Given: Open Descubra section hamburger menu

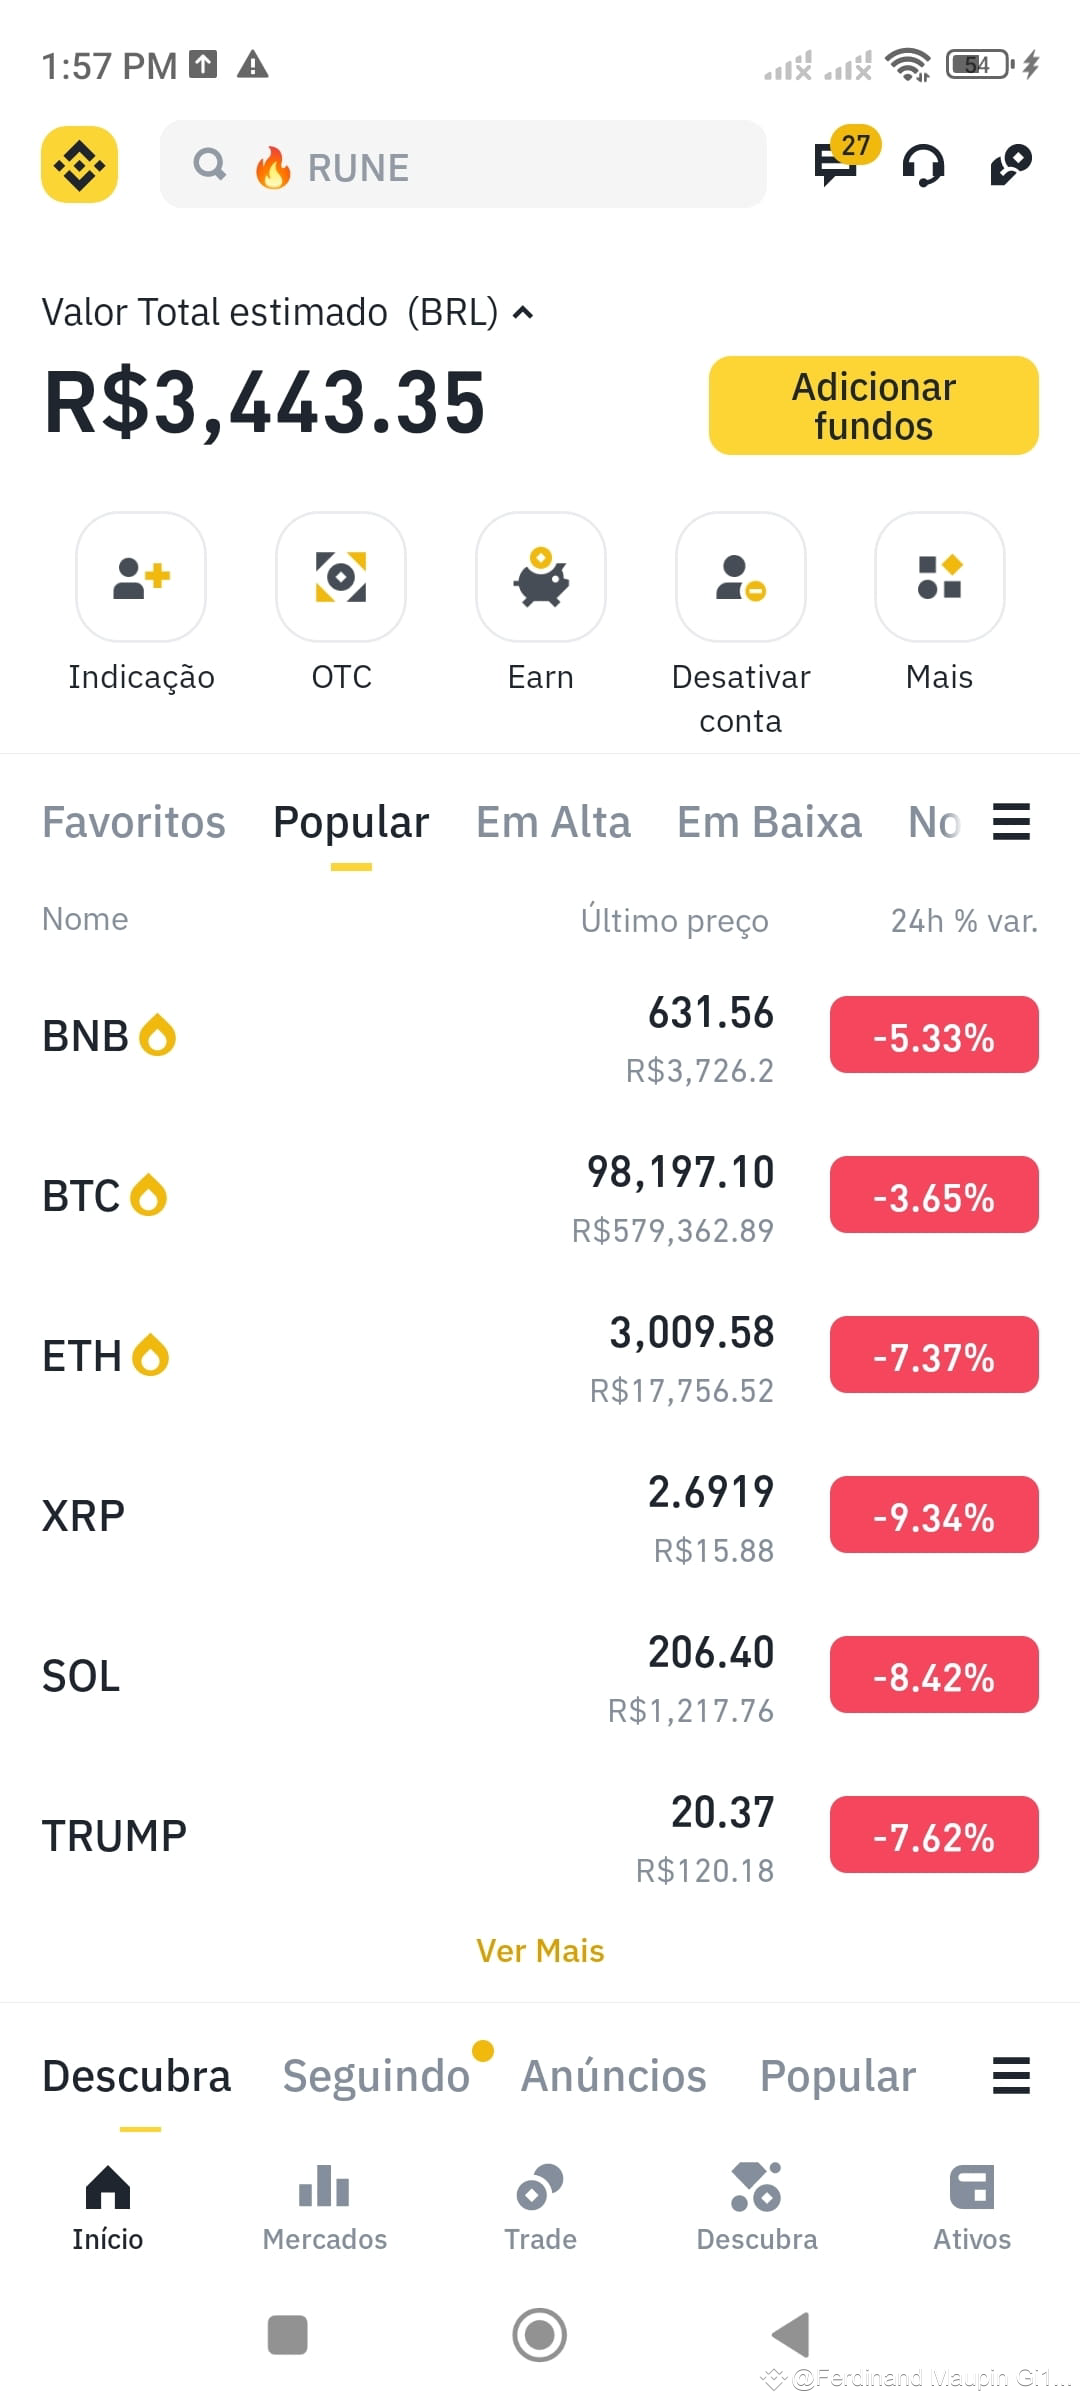Looking at the screenshot, I should pos(1011,2075).
